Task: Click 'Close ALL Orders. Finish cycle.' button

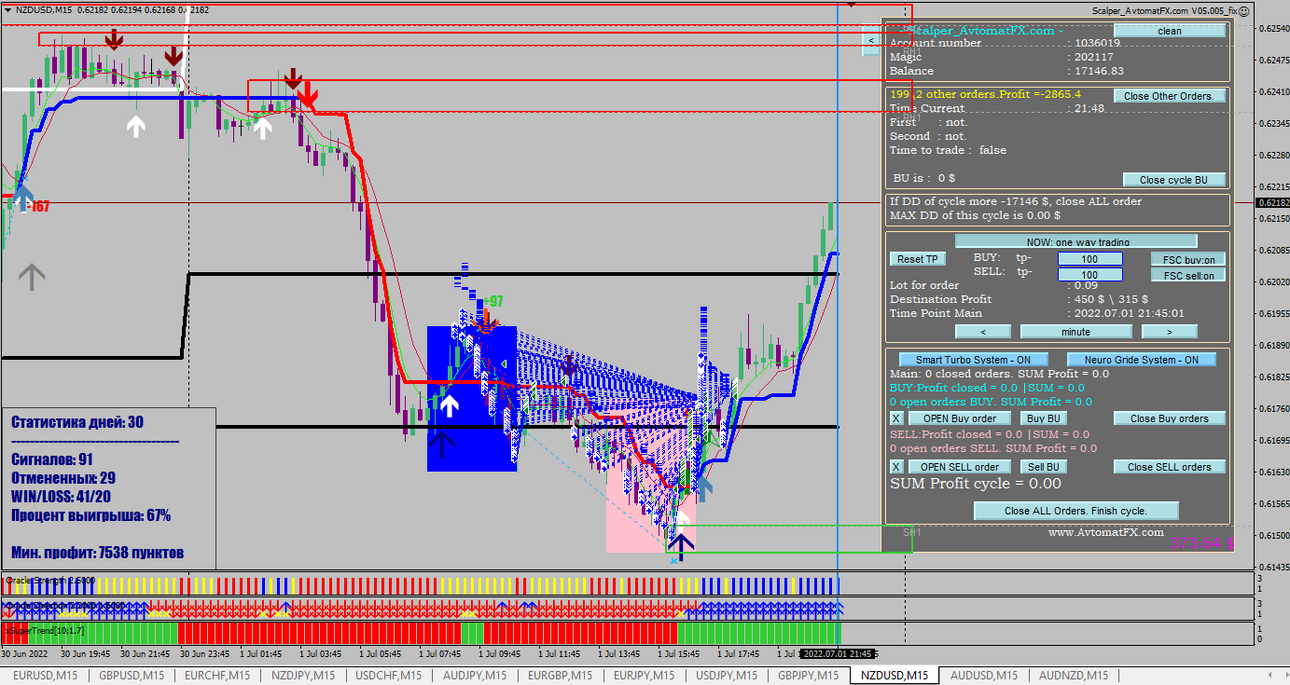Action: [x=1076, y=510]
